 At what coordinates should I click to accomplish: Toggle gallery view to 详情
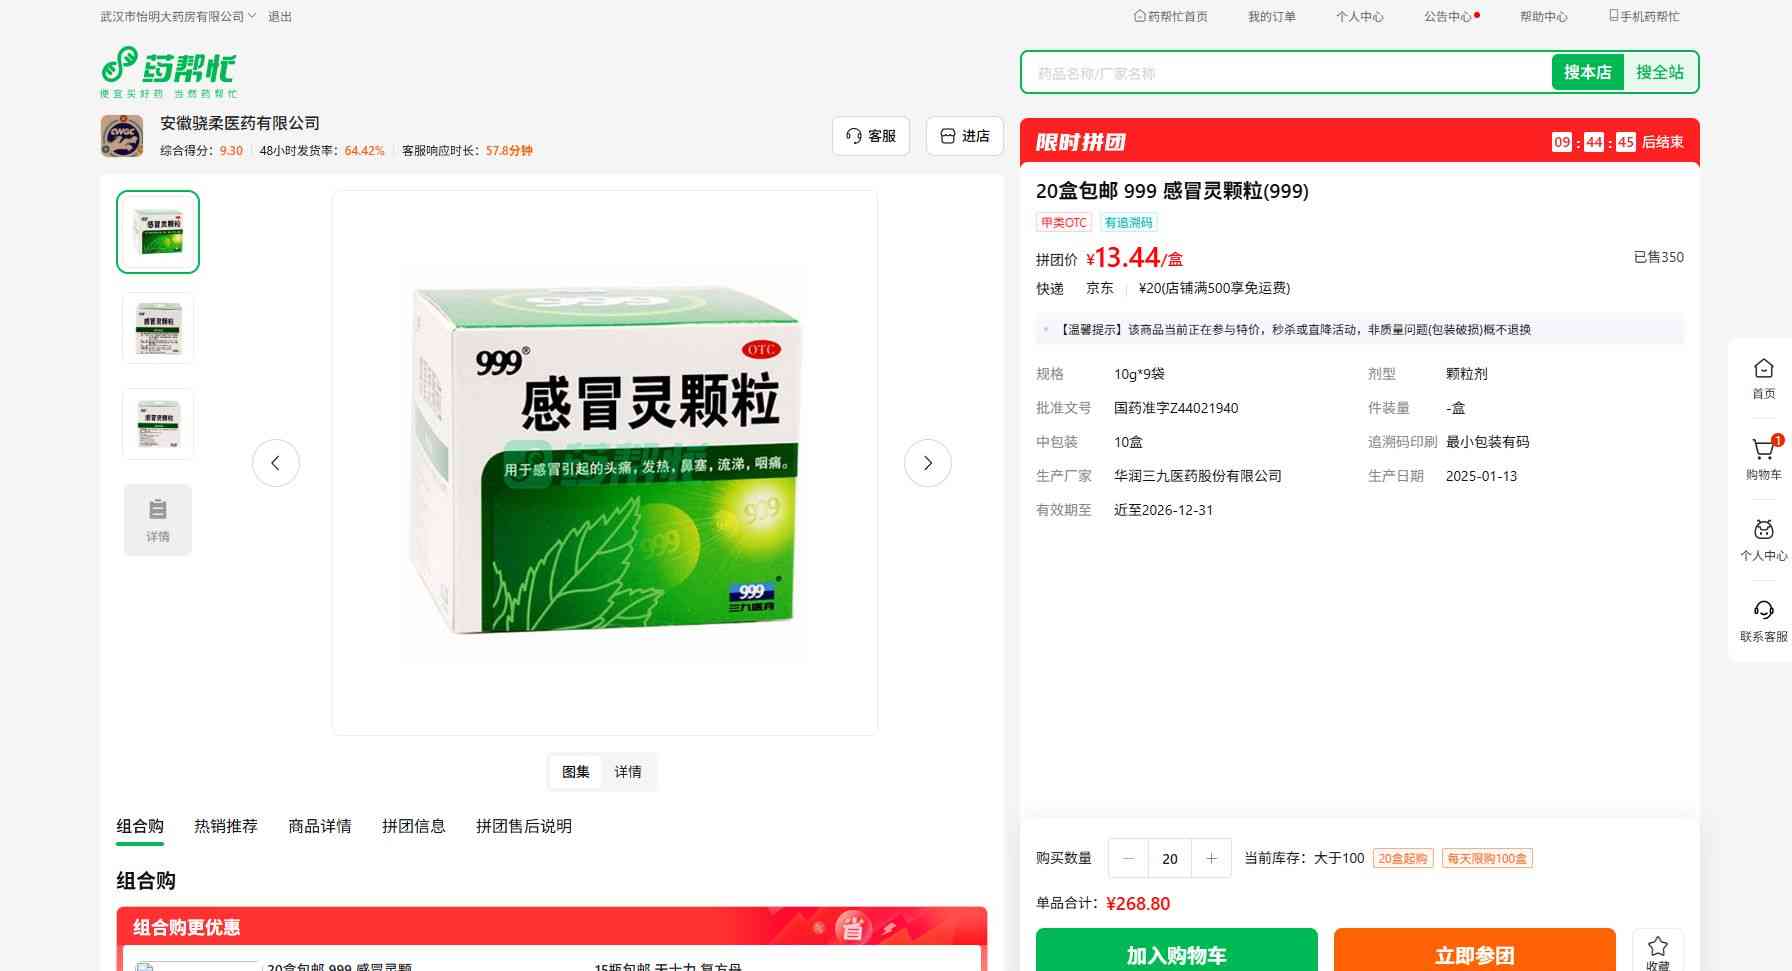(x=628, y=772)
